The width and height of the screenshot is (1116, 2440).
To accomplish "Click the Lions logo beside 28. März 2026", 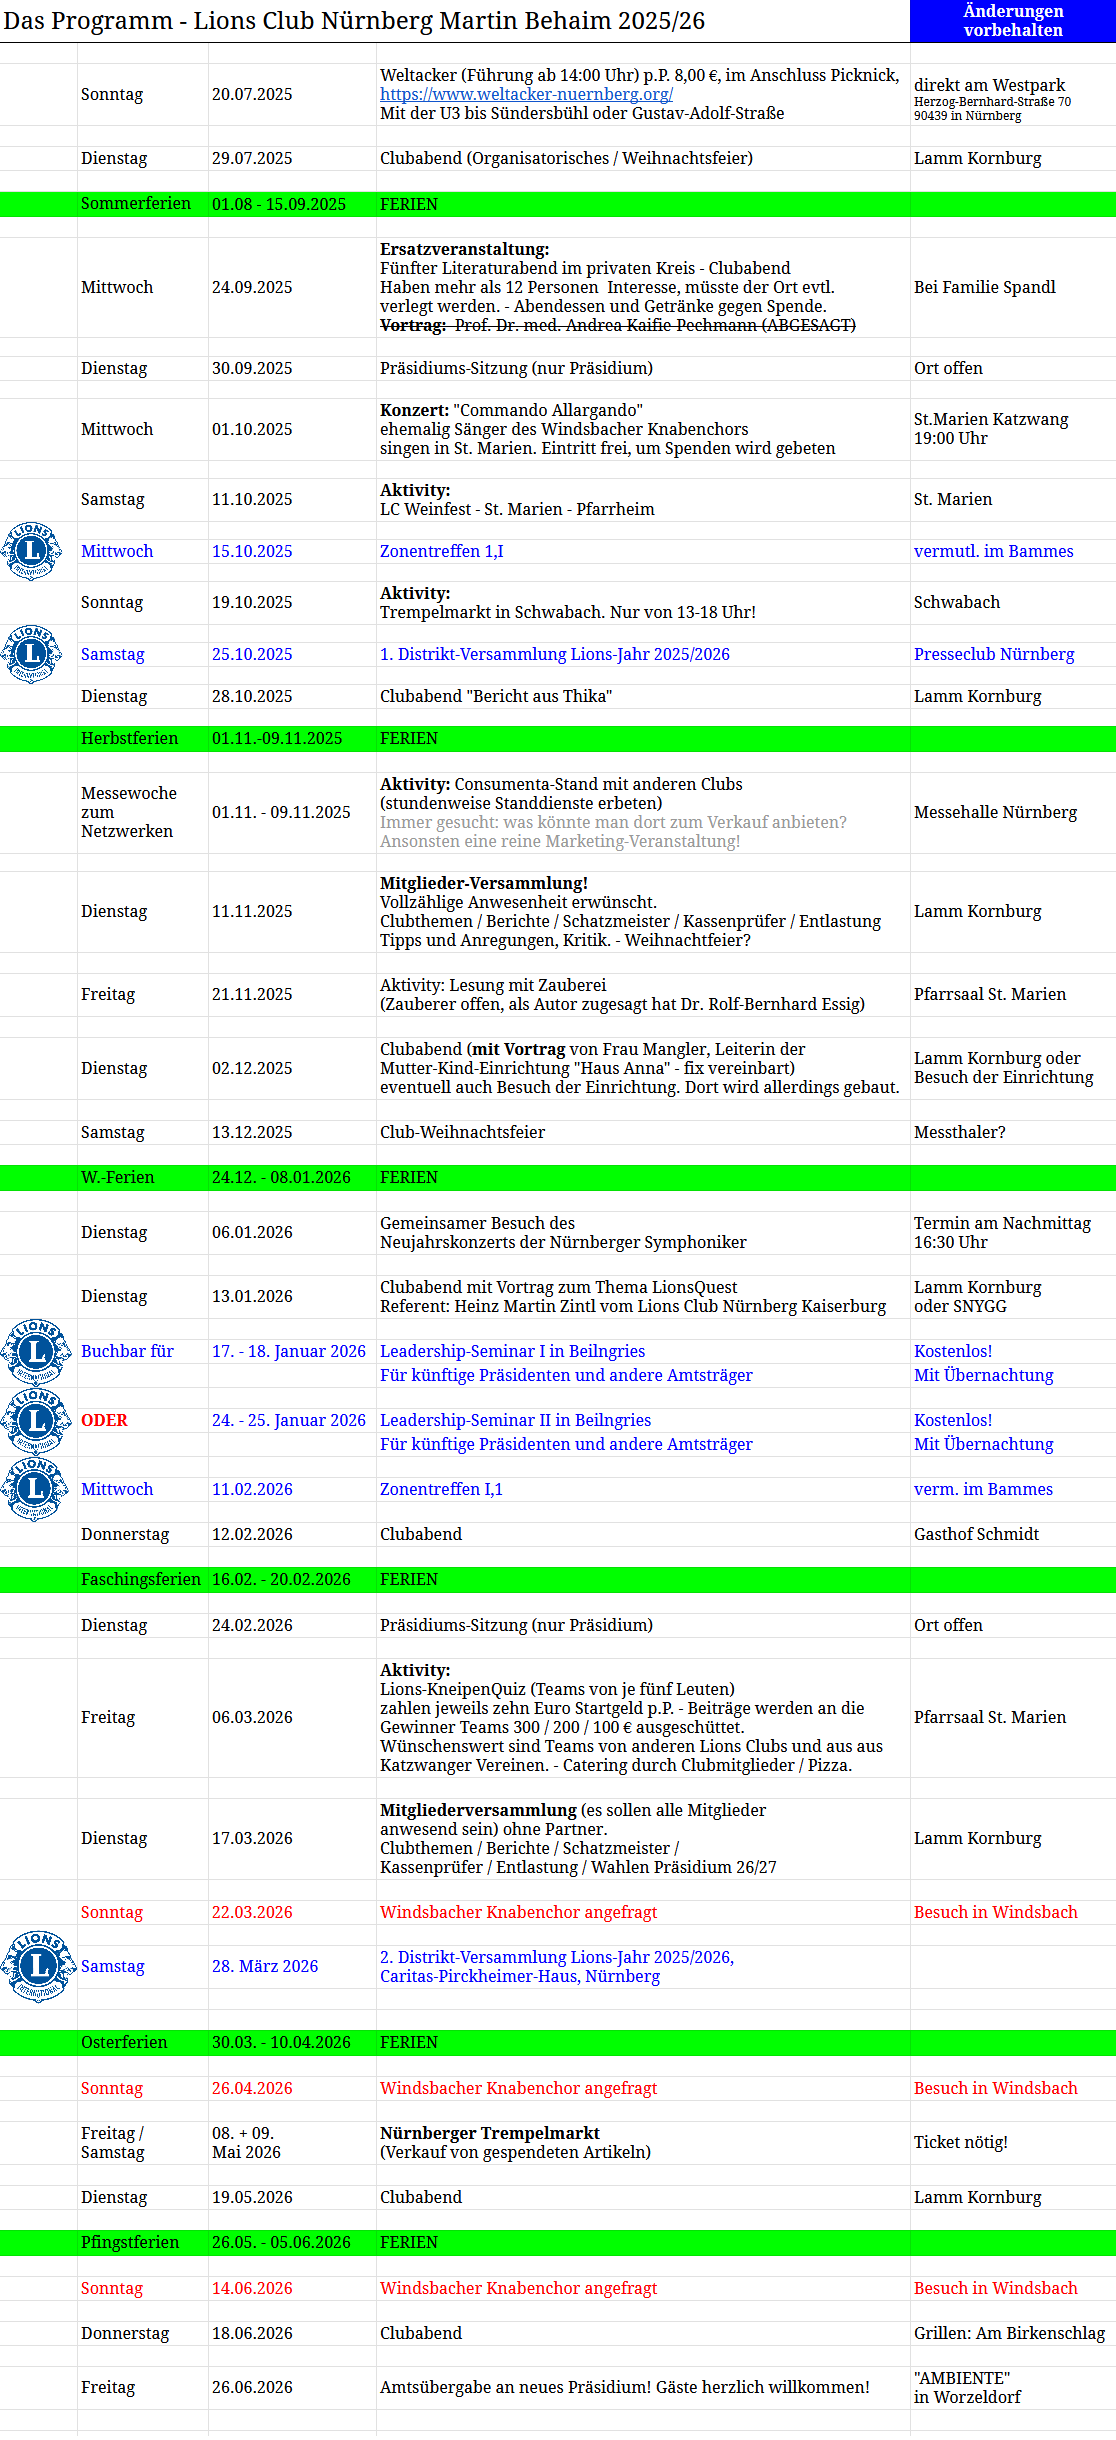I will click(x=38, y=1966).
